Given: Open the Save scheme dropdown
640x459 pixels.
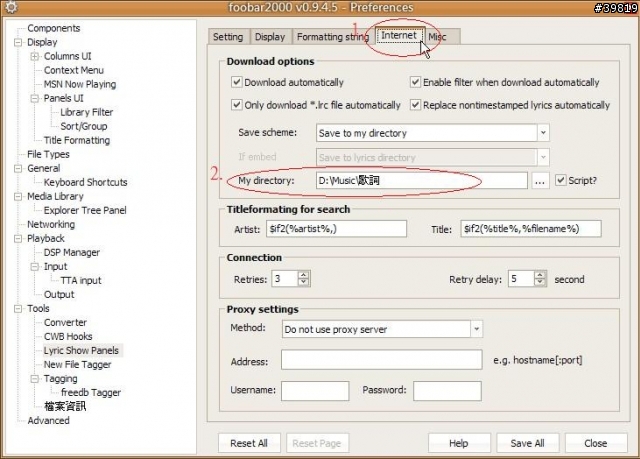Looking at the screenshot, I should 543,133.
